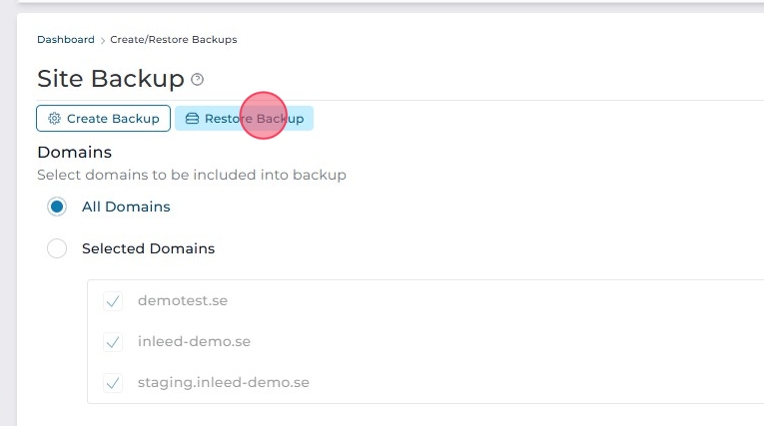Click the demotest.se domain name
764x426 pixels.
coord(176,301)
